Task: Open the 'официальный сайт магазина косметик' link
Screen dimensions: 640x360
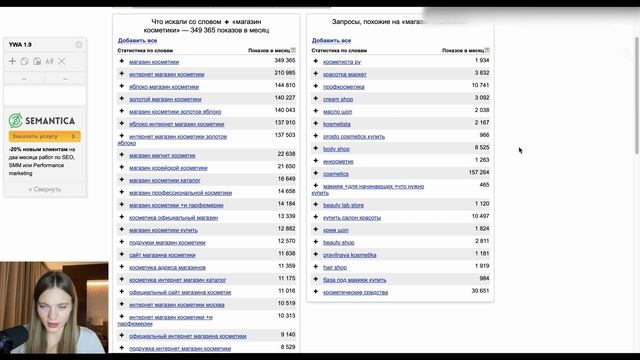Action: [x=180, y=292]
